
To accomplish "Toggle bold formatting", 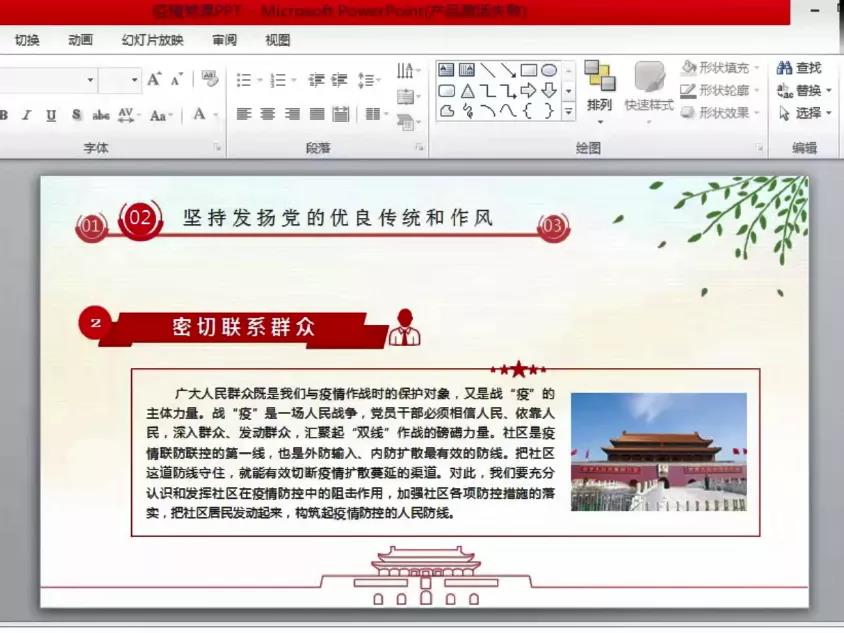I will tap(4, 115).
